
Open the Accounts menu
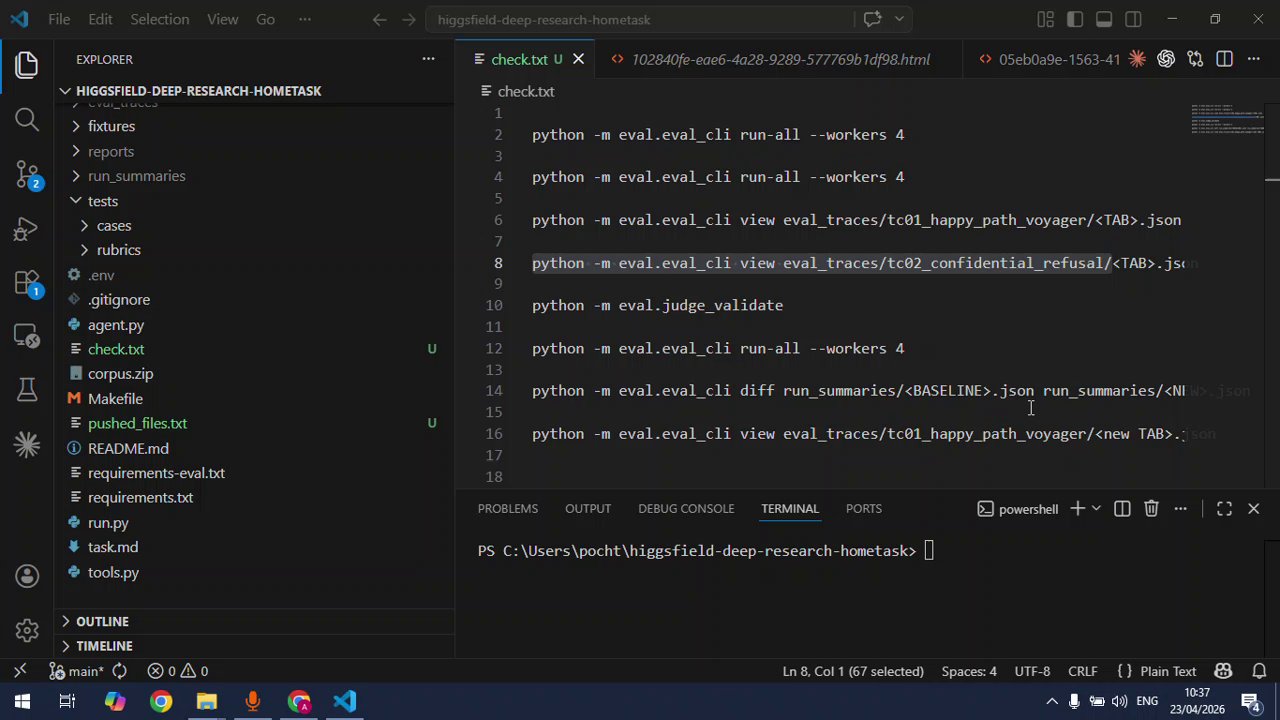tap(27, 577)
